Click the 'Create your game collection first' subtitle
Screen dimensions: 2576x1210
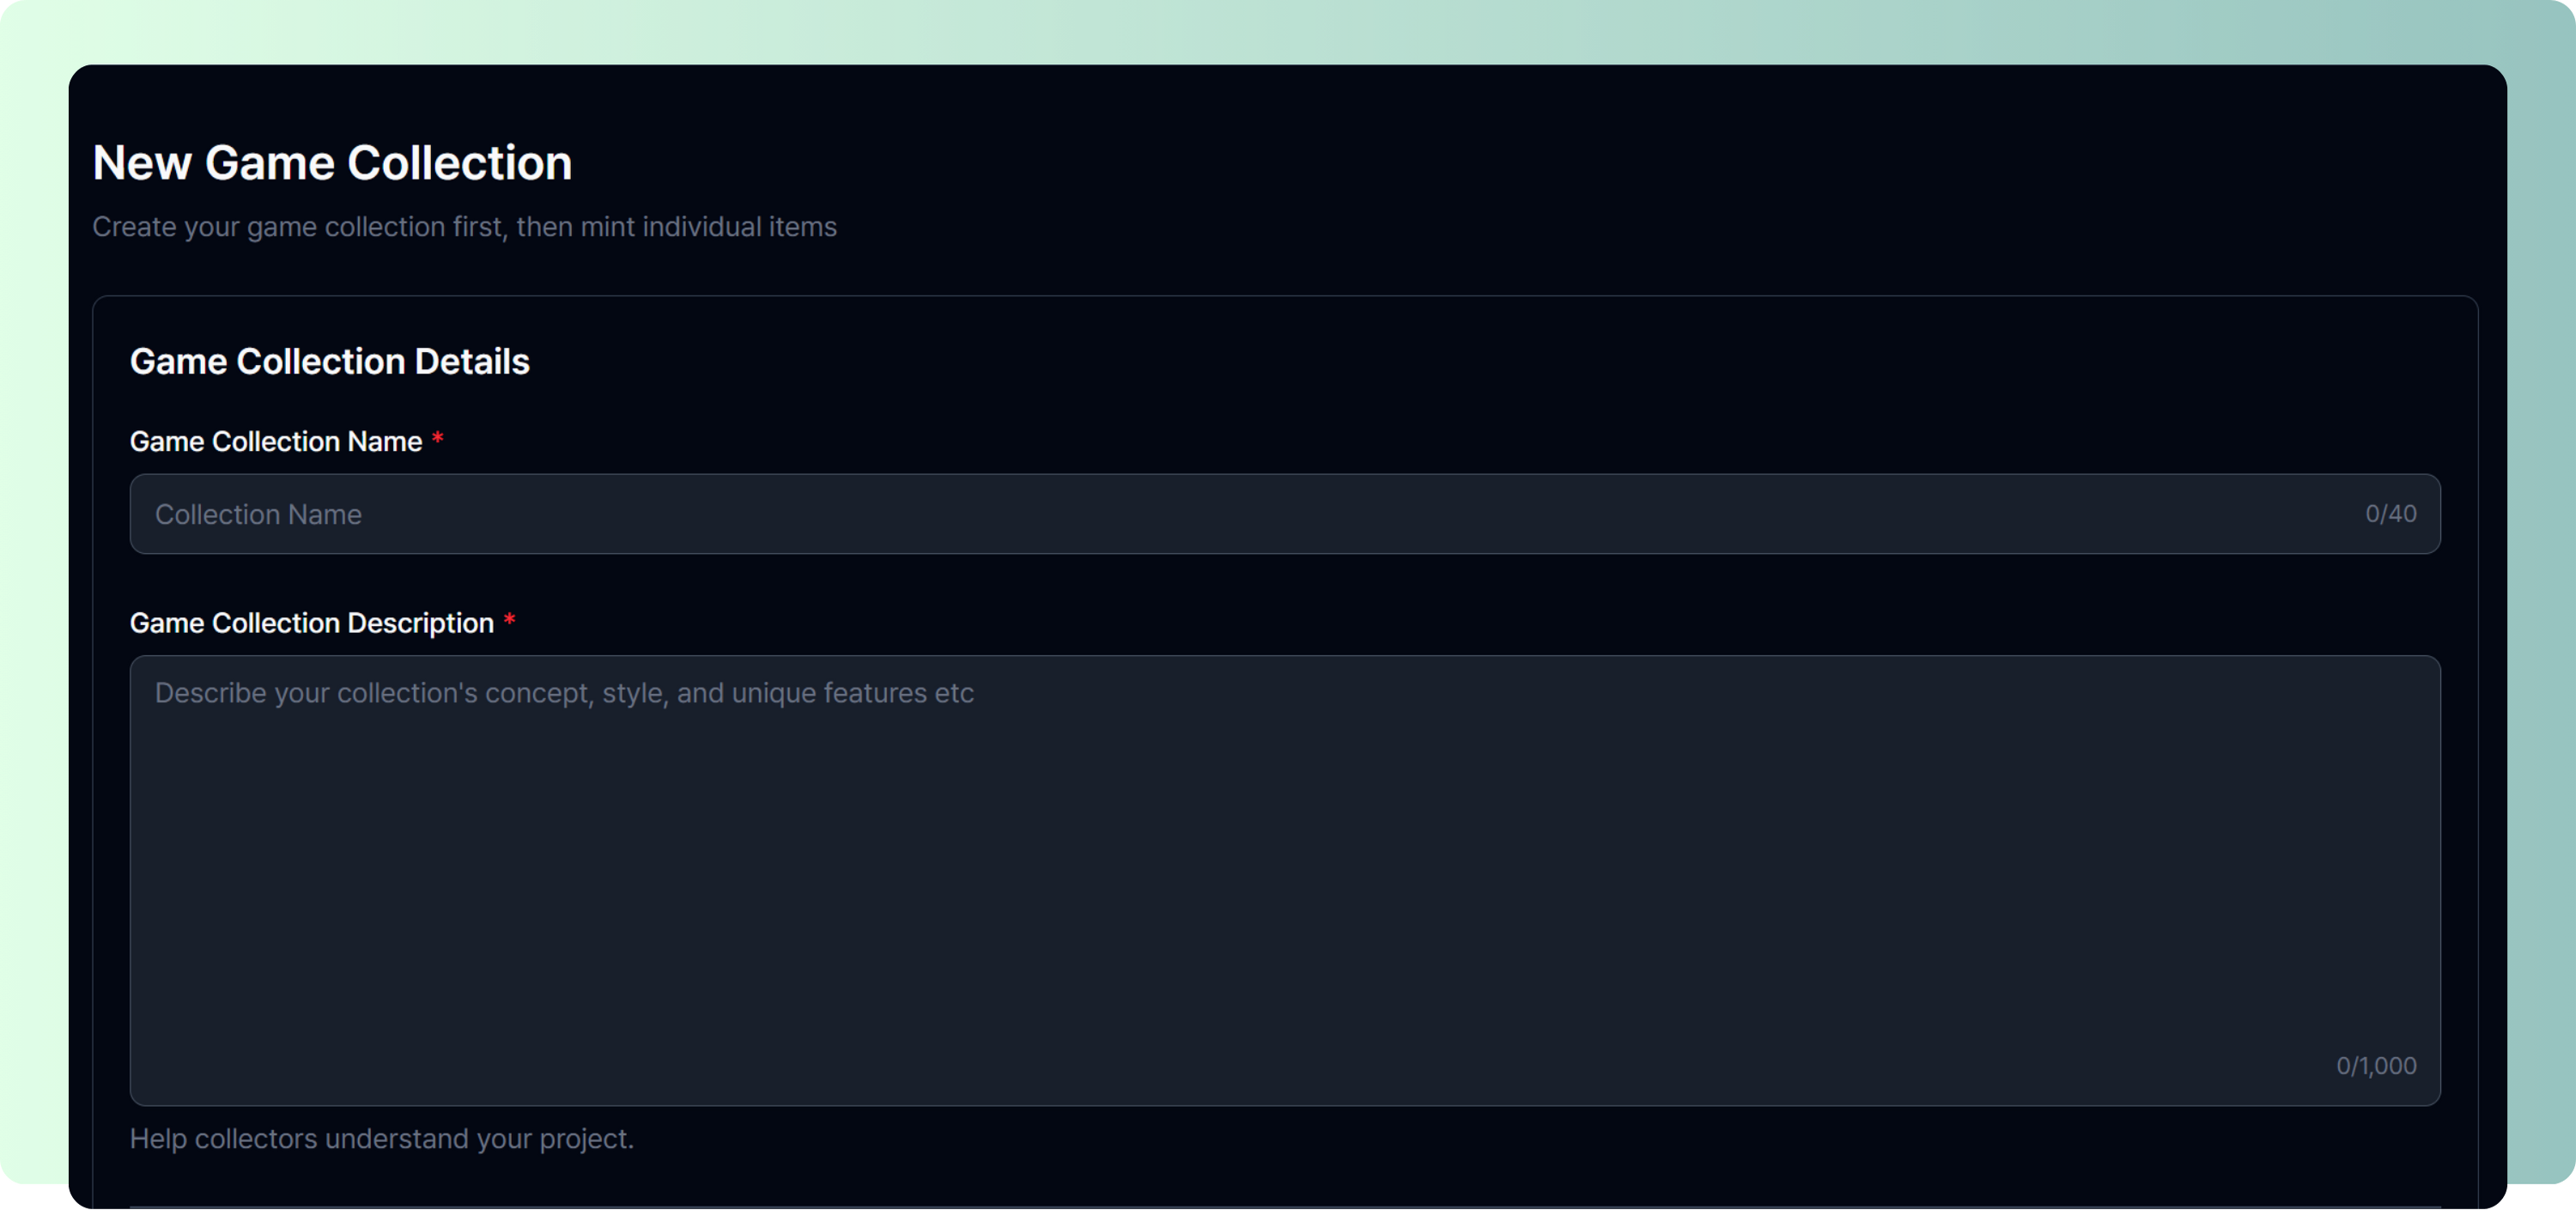tap(464, 227)
